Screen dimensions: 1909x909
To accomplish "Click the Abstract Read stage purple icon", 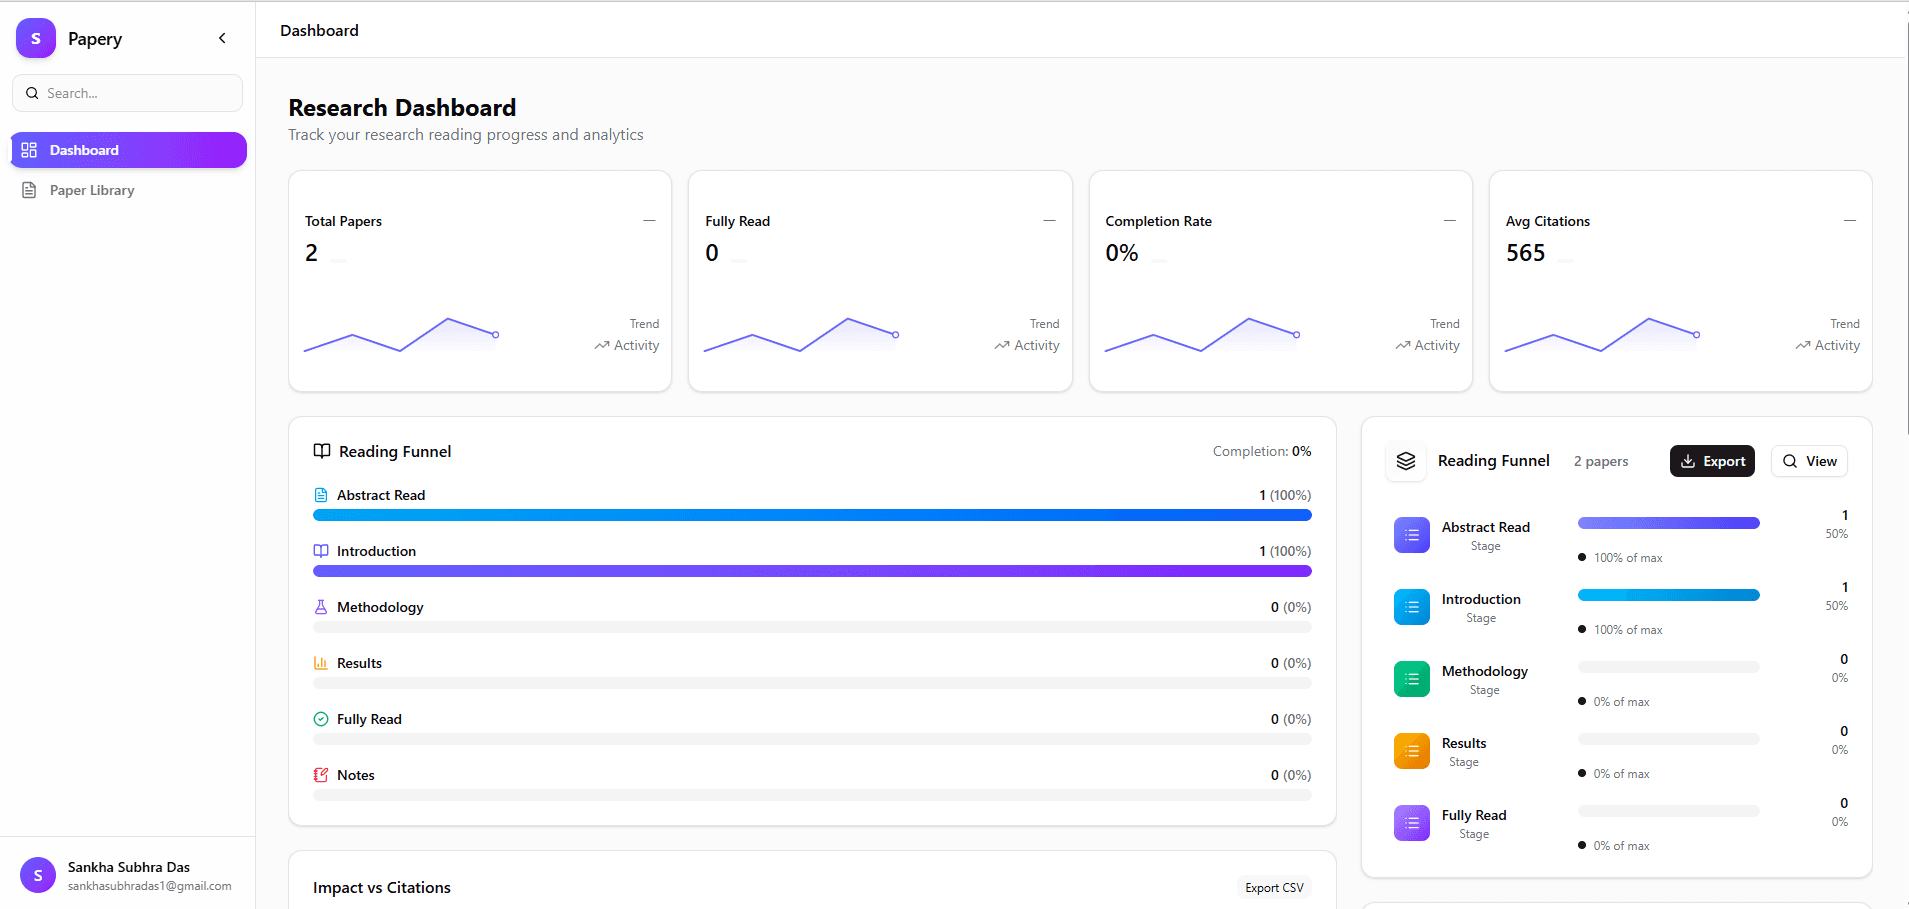I will [1411, 535].
